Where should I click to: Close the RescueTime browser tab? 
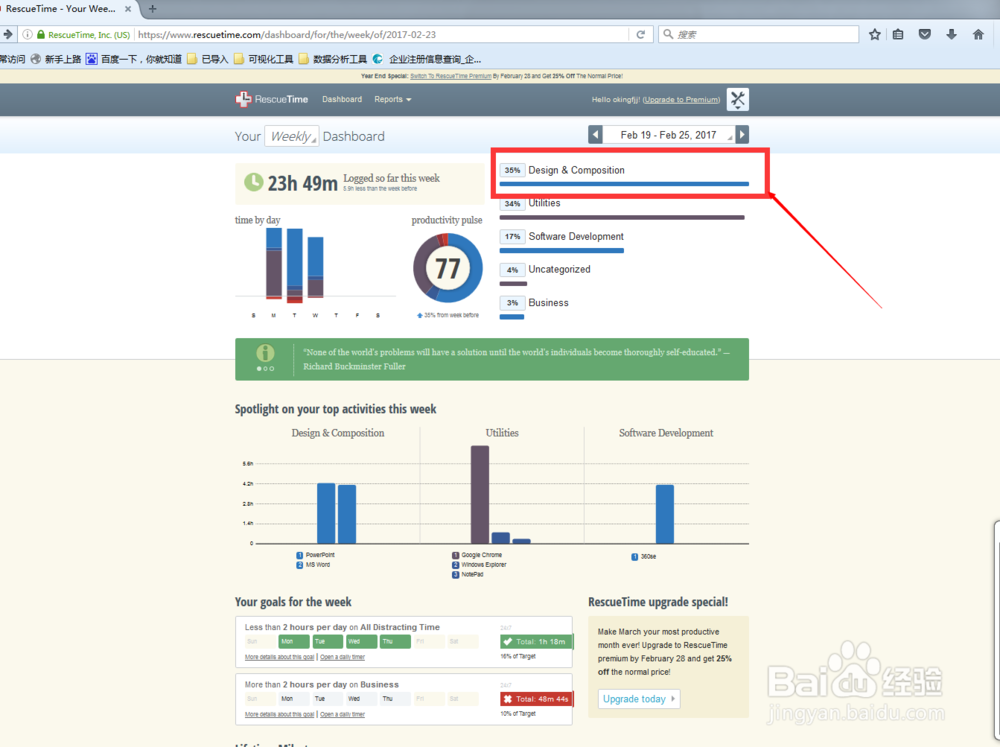point(128,9)
